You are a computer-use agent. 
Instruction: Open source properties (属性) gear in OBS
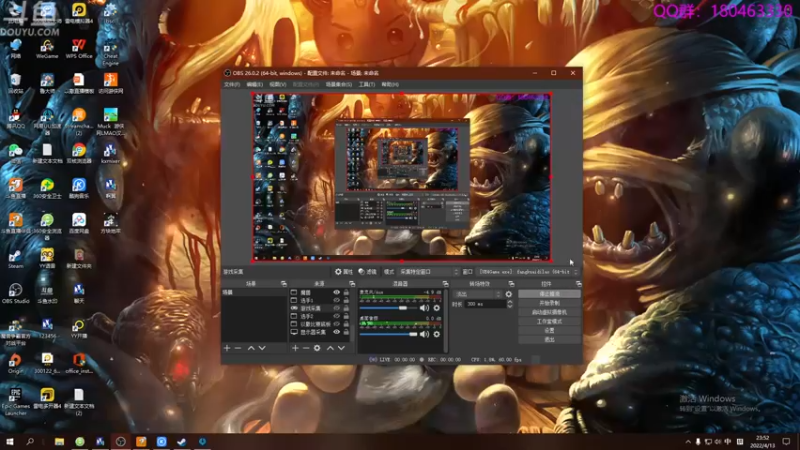(343, 272)
